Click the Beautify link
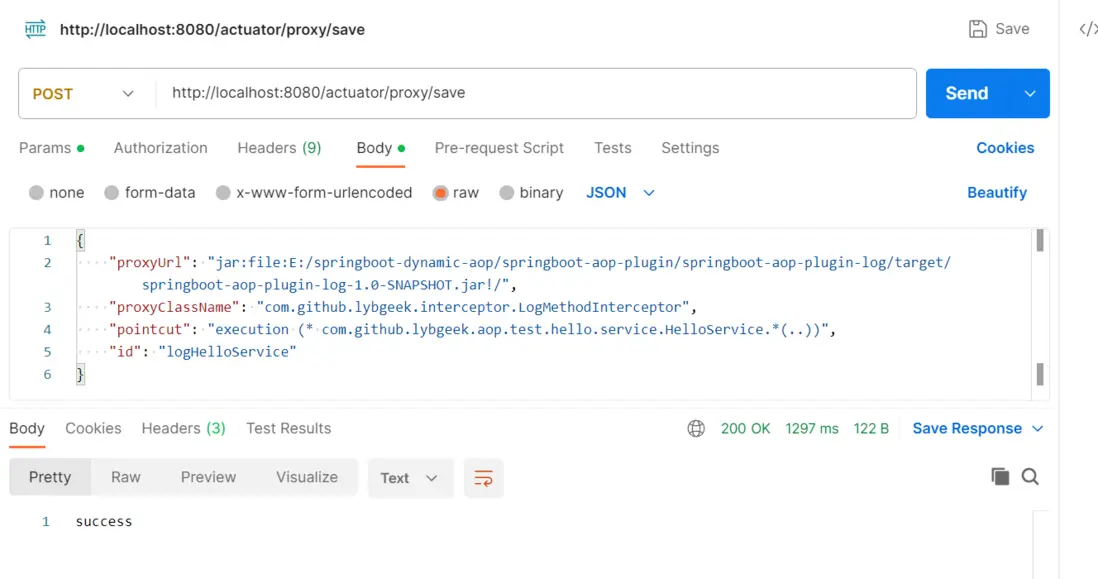 click(996, 193)
